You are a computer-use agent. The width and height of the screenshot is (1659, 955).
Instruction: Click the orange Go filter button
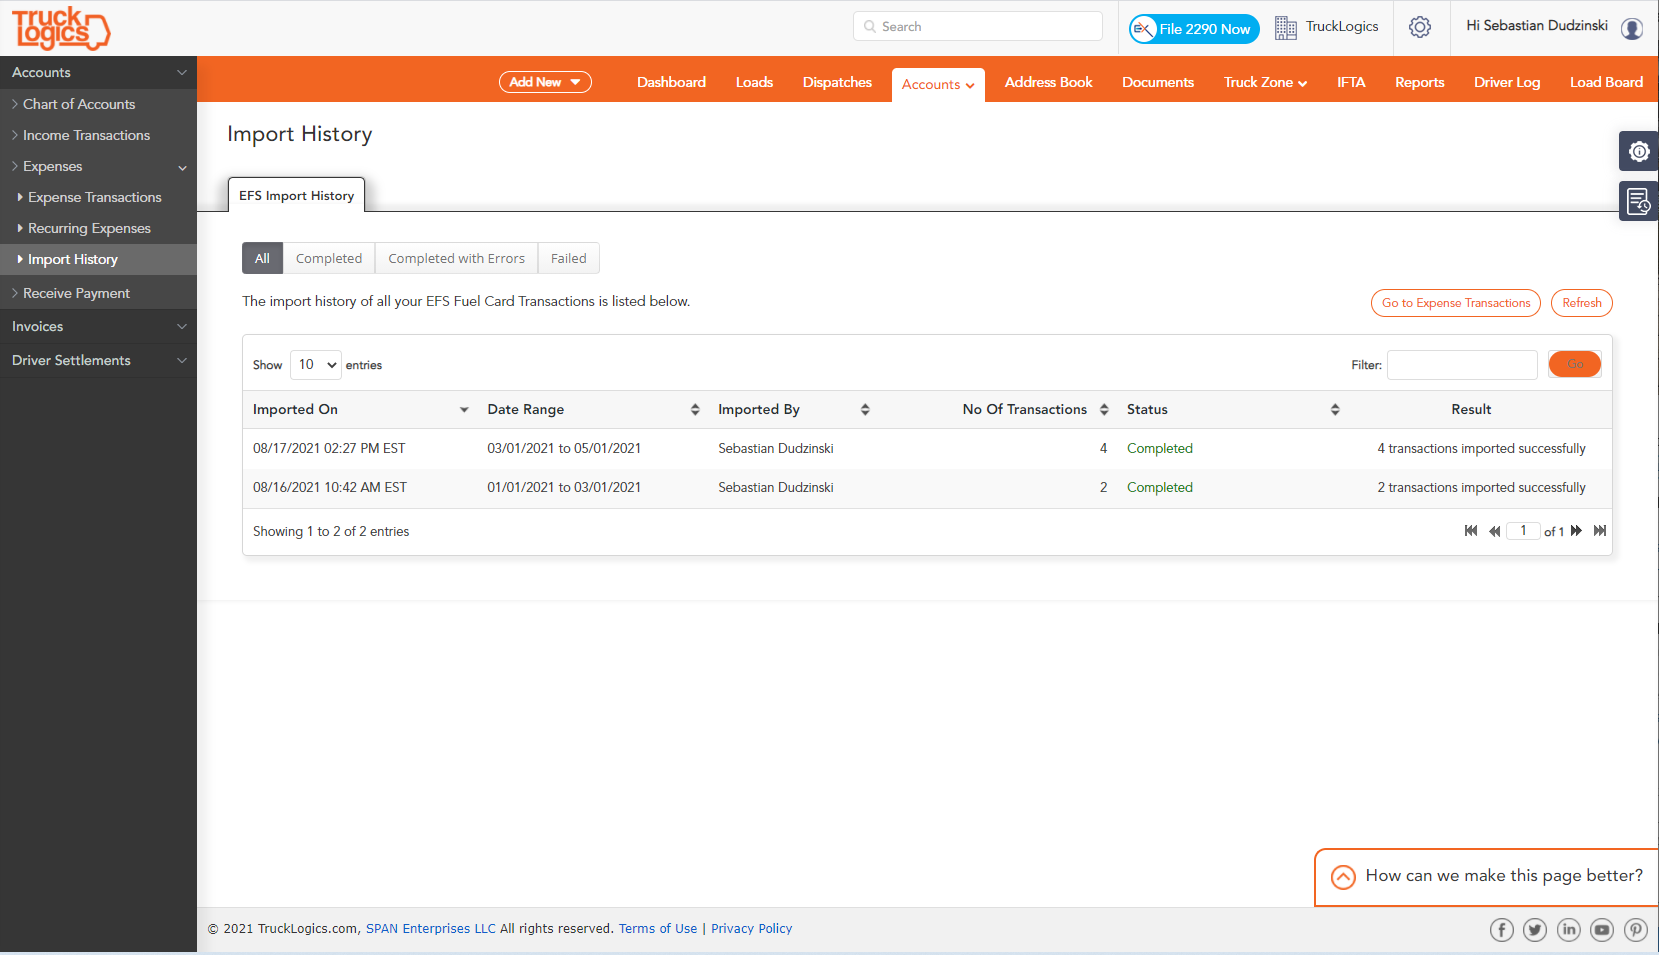(x=1575, y=364)
